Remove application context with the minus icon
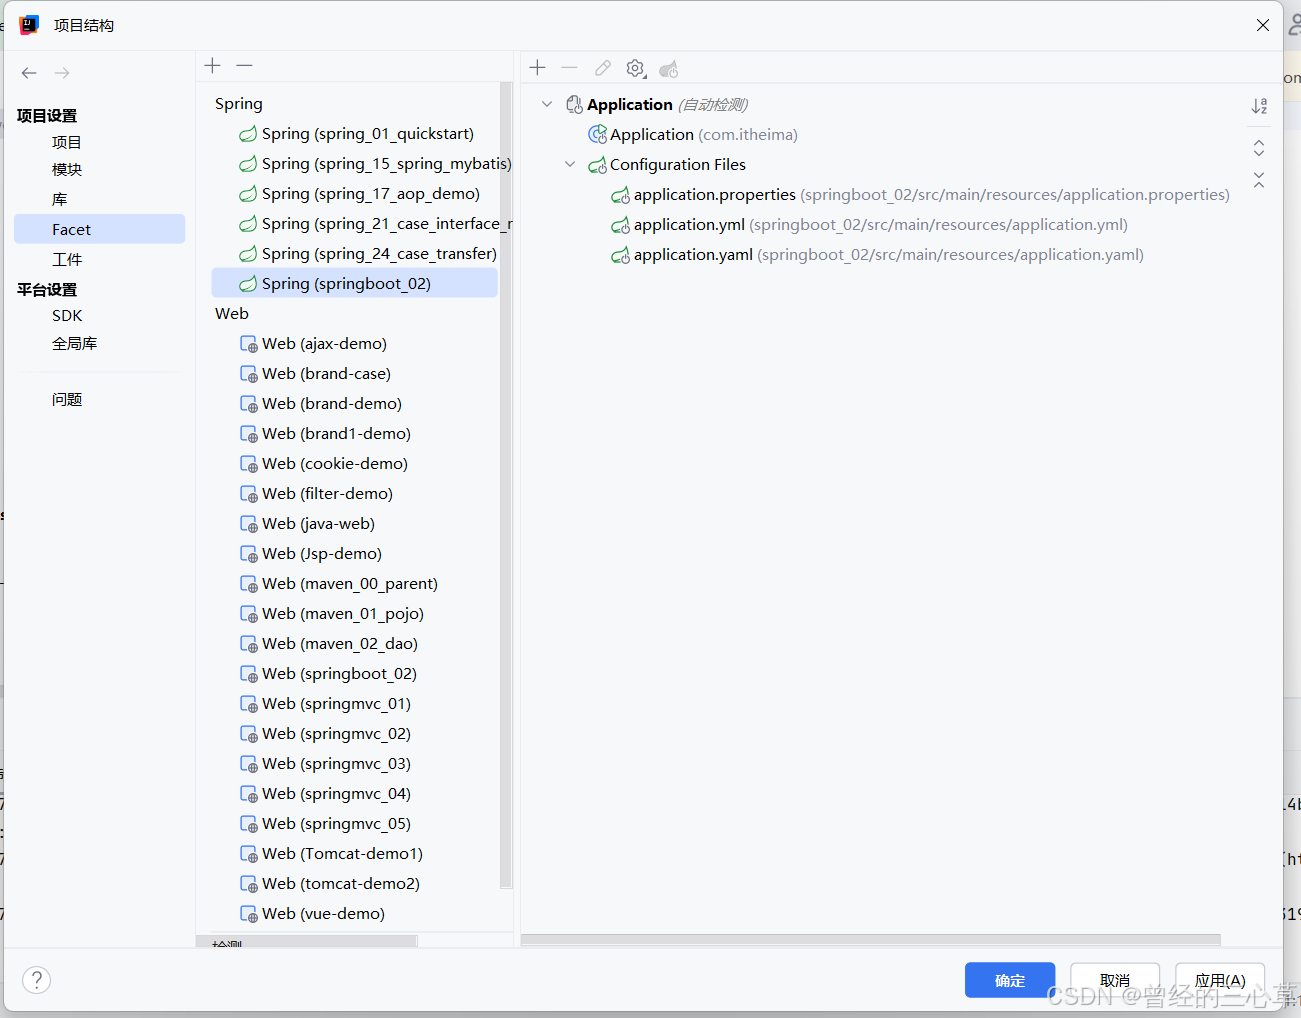Viewport: 1301px width, 1018px height. point(570,67)
